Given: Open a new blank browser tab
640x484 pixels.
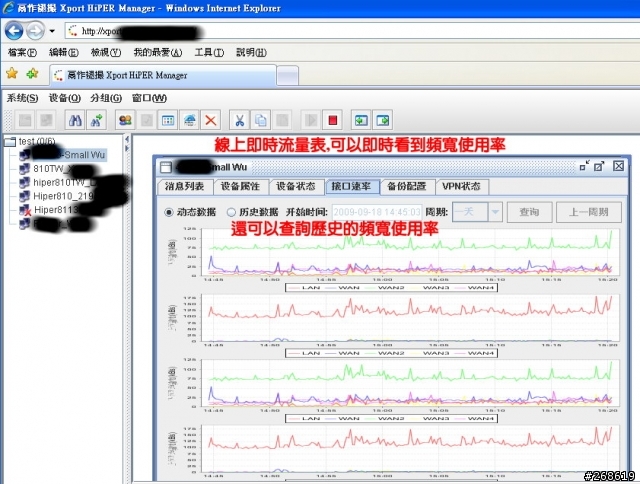Looking at the screenshot, I should point(287,76).
